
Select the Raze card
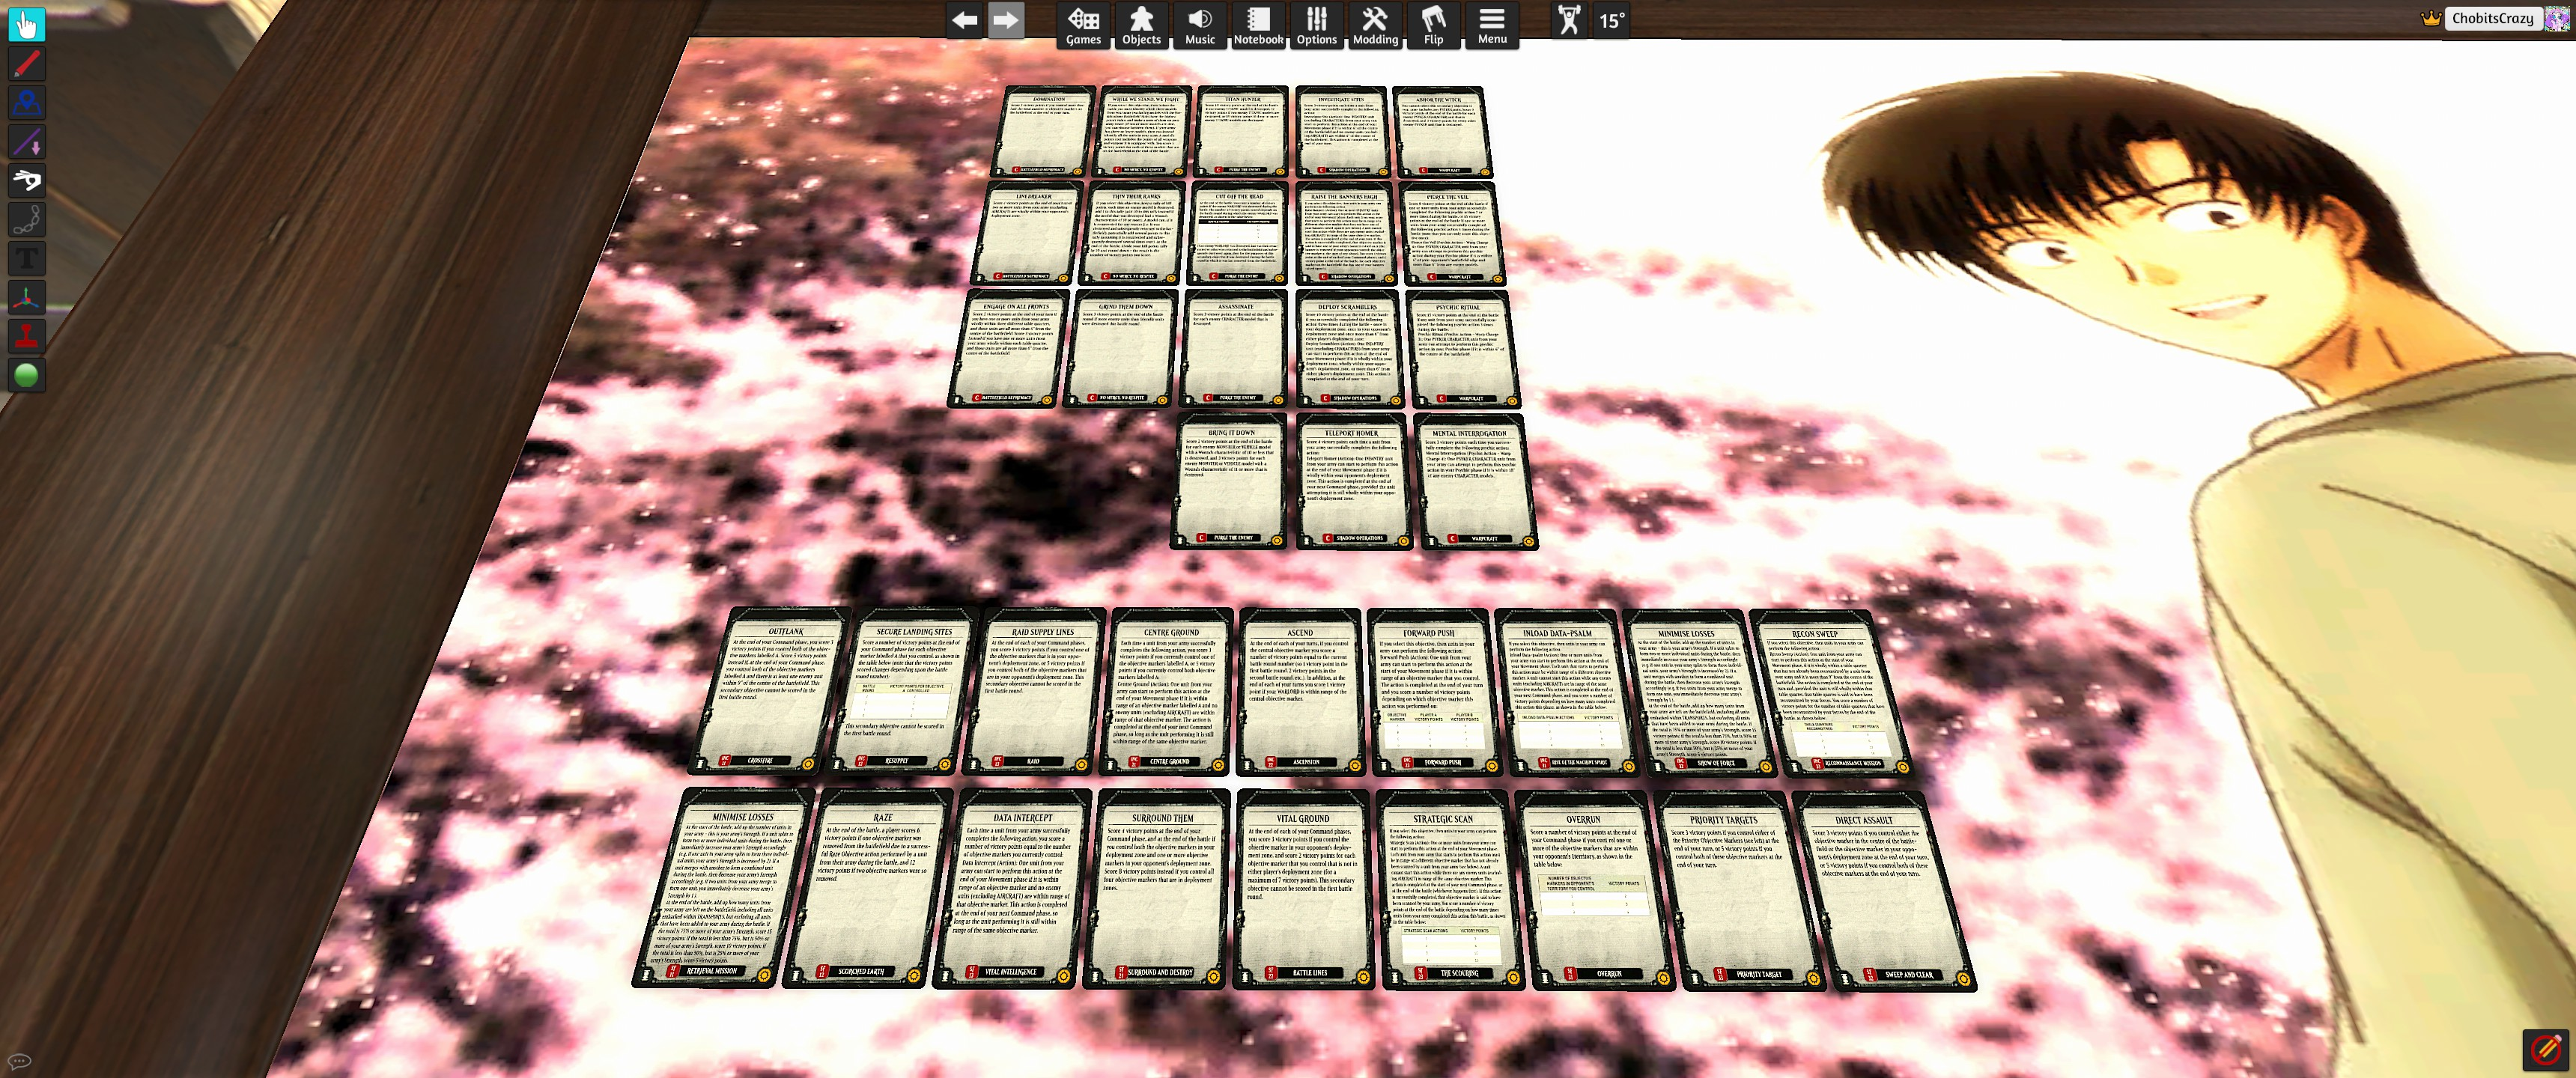[x=868, y=888]
